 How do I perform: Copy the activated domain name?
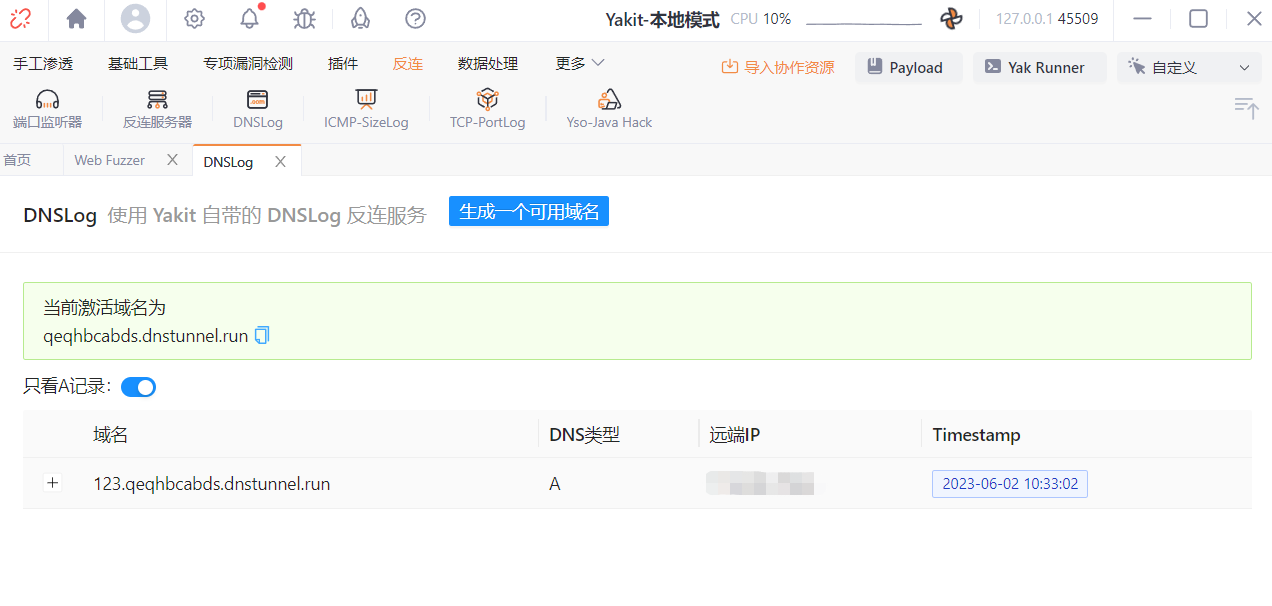262,336
